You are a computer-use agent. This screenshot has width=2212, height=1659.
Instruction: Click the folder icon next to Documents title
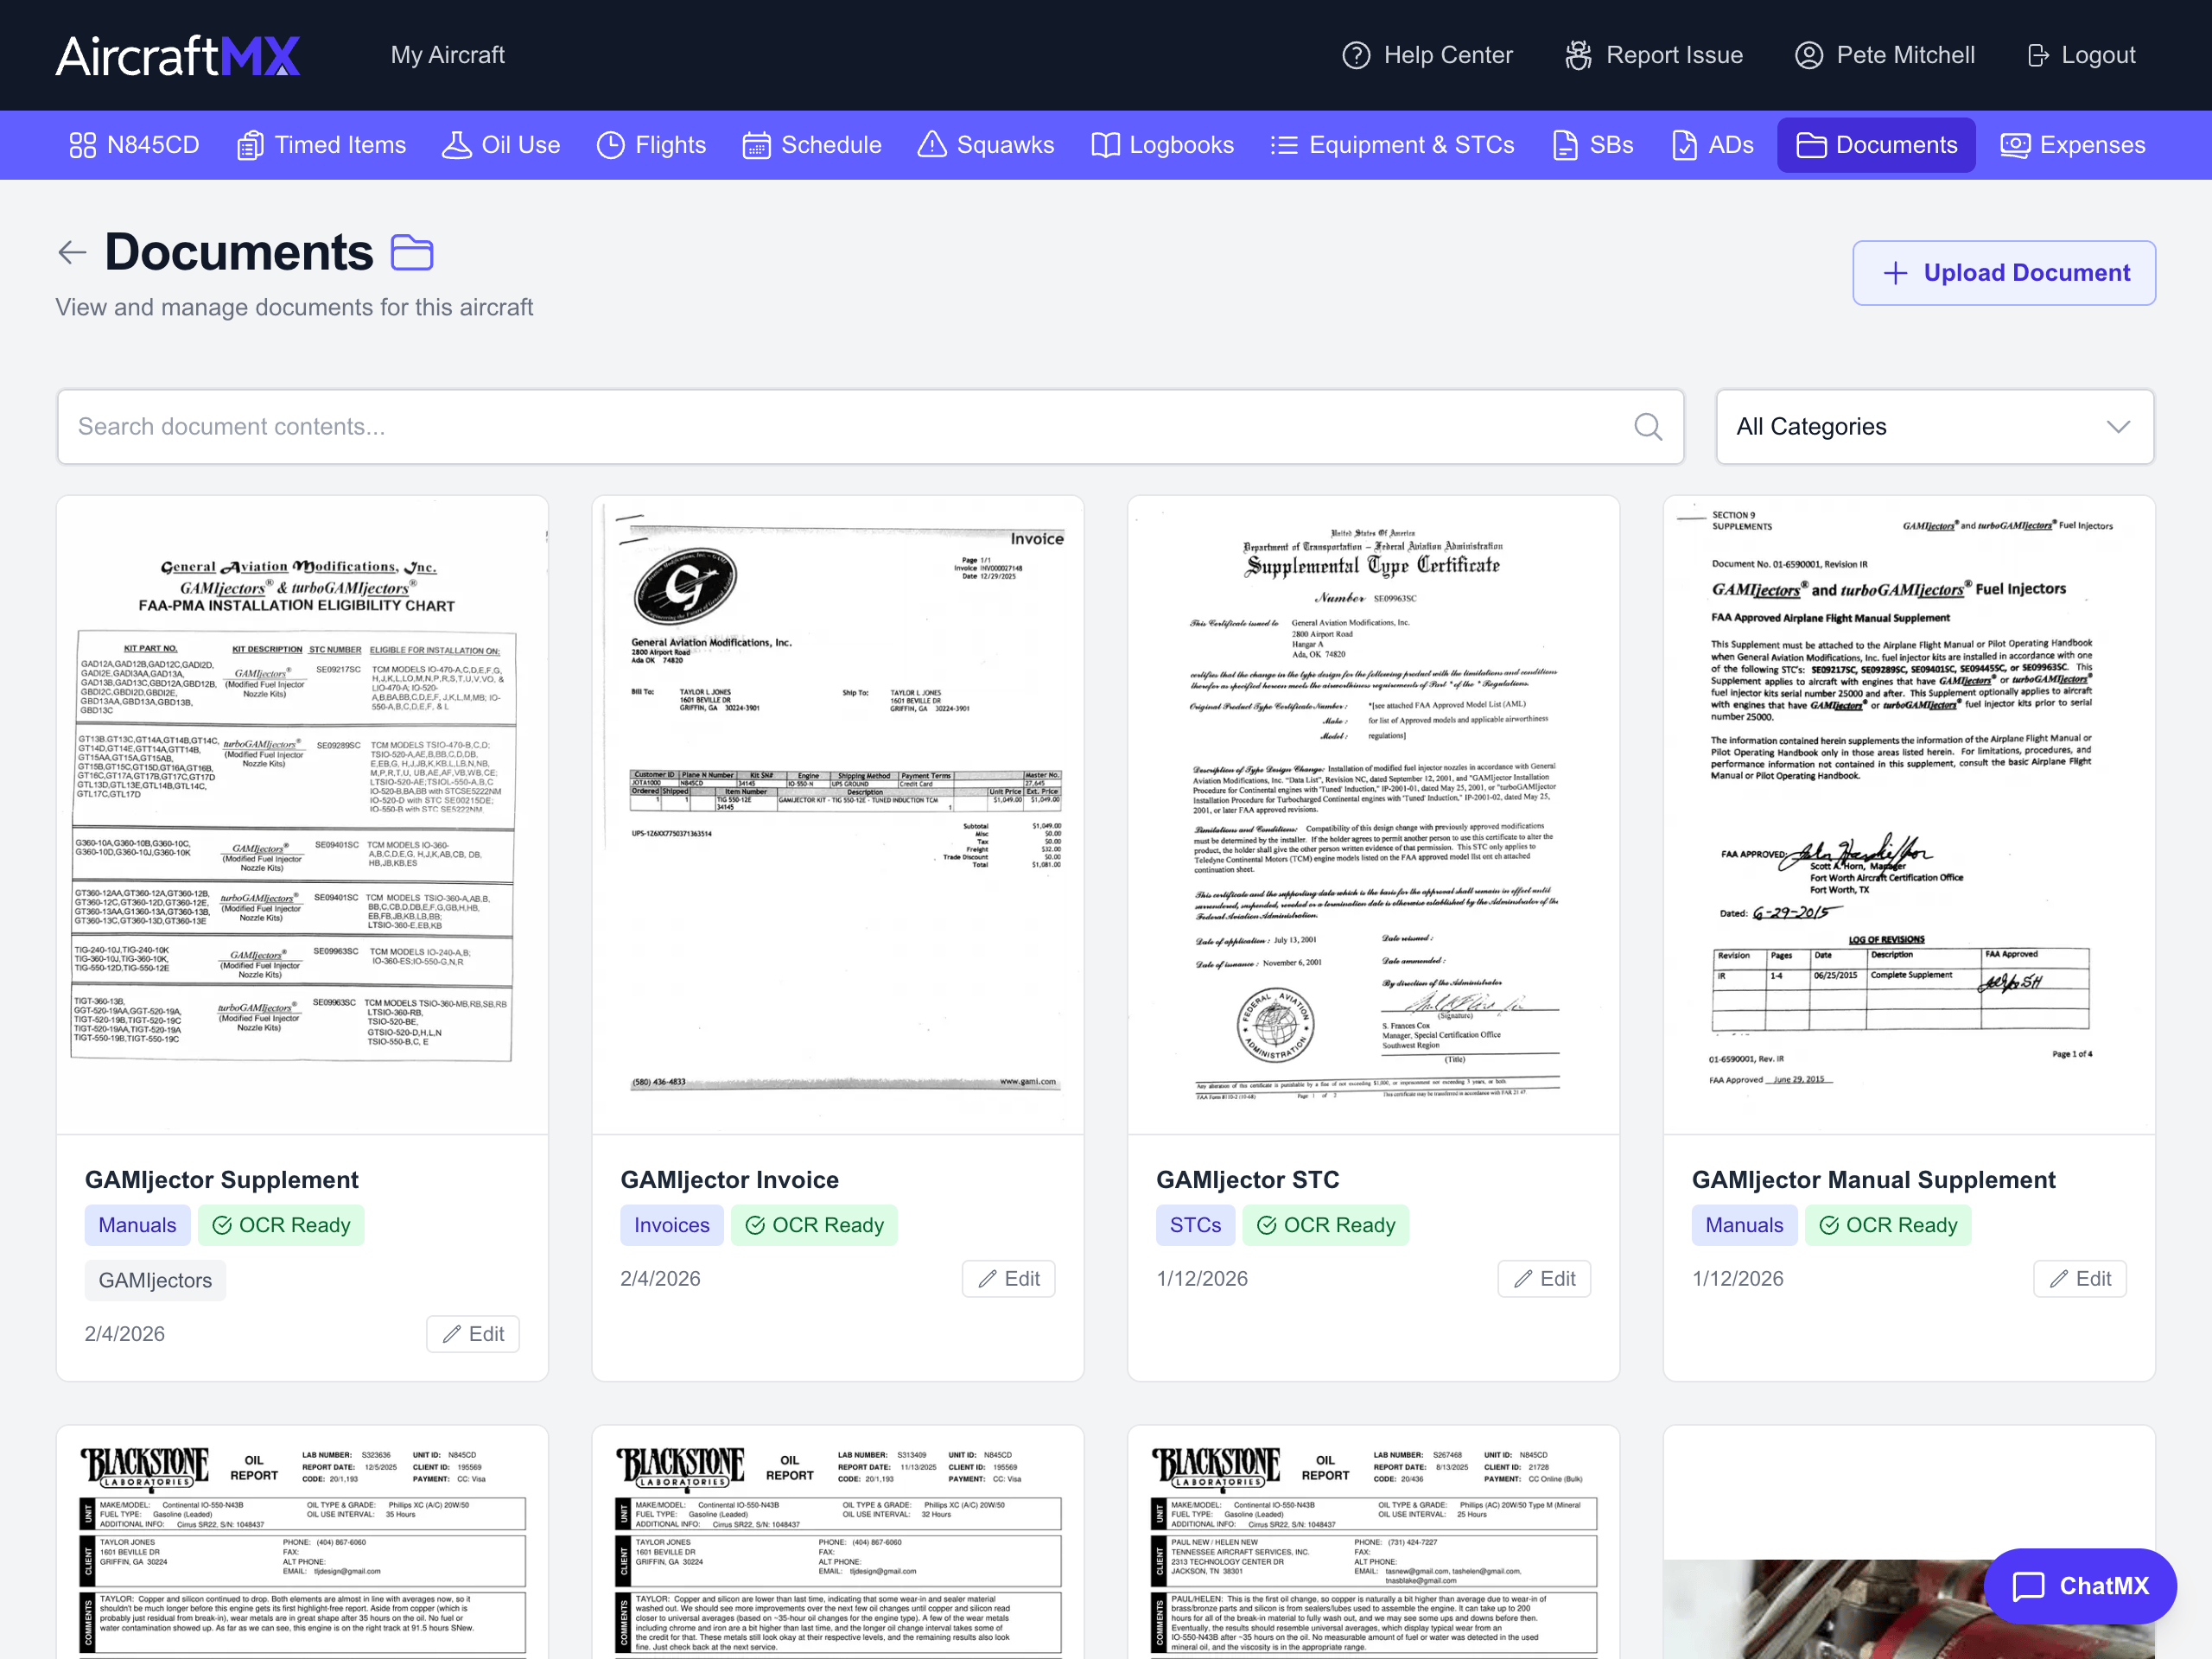coord(412,252)
